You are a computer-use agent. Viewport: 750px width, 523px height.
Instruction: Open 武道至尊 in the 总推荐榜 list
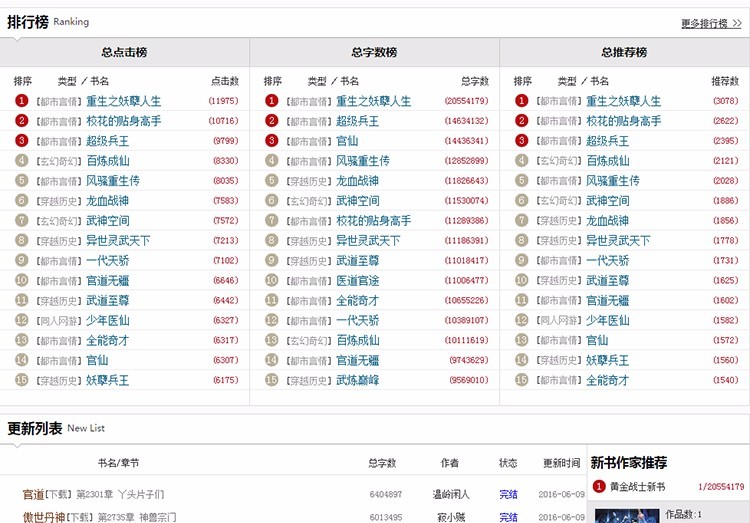608,280
